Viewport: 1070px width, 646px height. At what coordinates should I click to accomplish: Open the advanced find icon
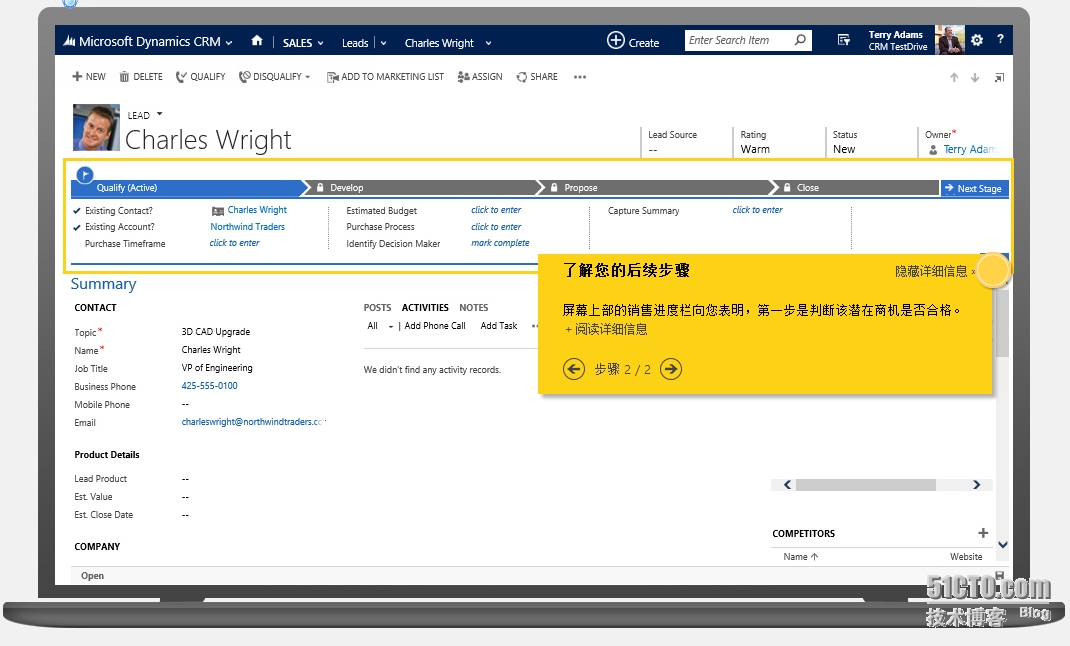843,40
